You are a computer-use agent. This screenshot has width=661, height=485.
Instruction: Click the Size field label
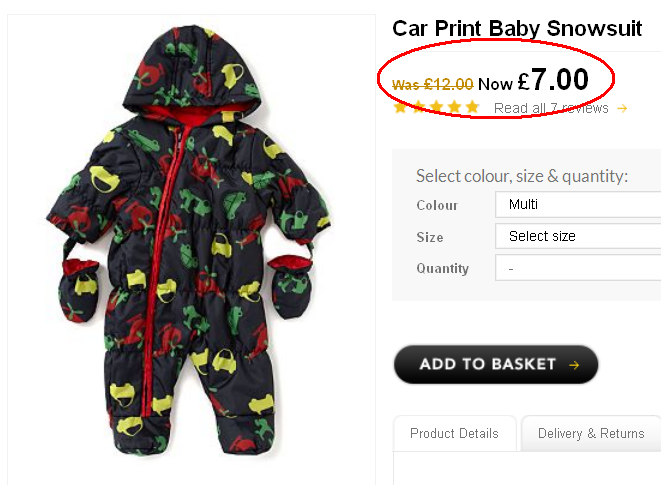430,237
